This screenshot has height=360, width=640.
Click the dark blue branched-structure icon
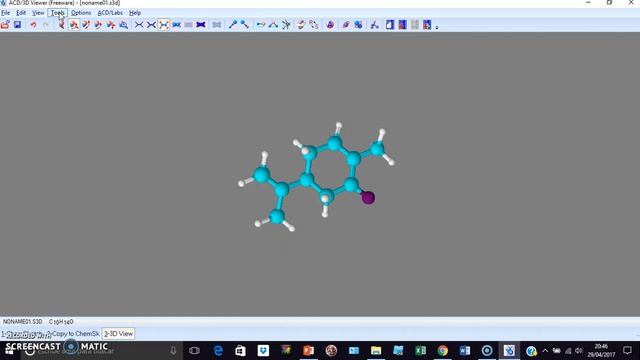[374, 25]
